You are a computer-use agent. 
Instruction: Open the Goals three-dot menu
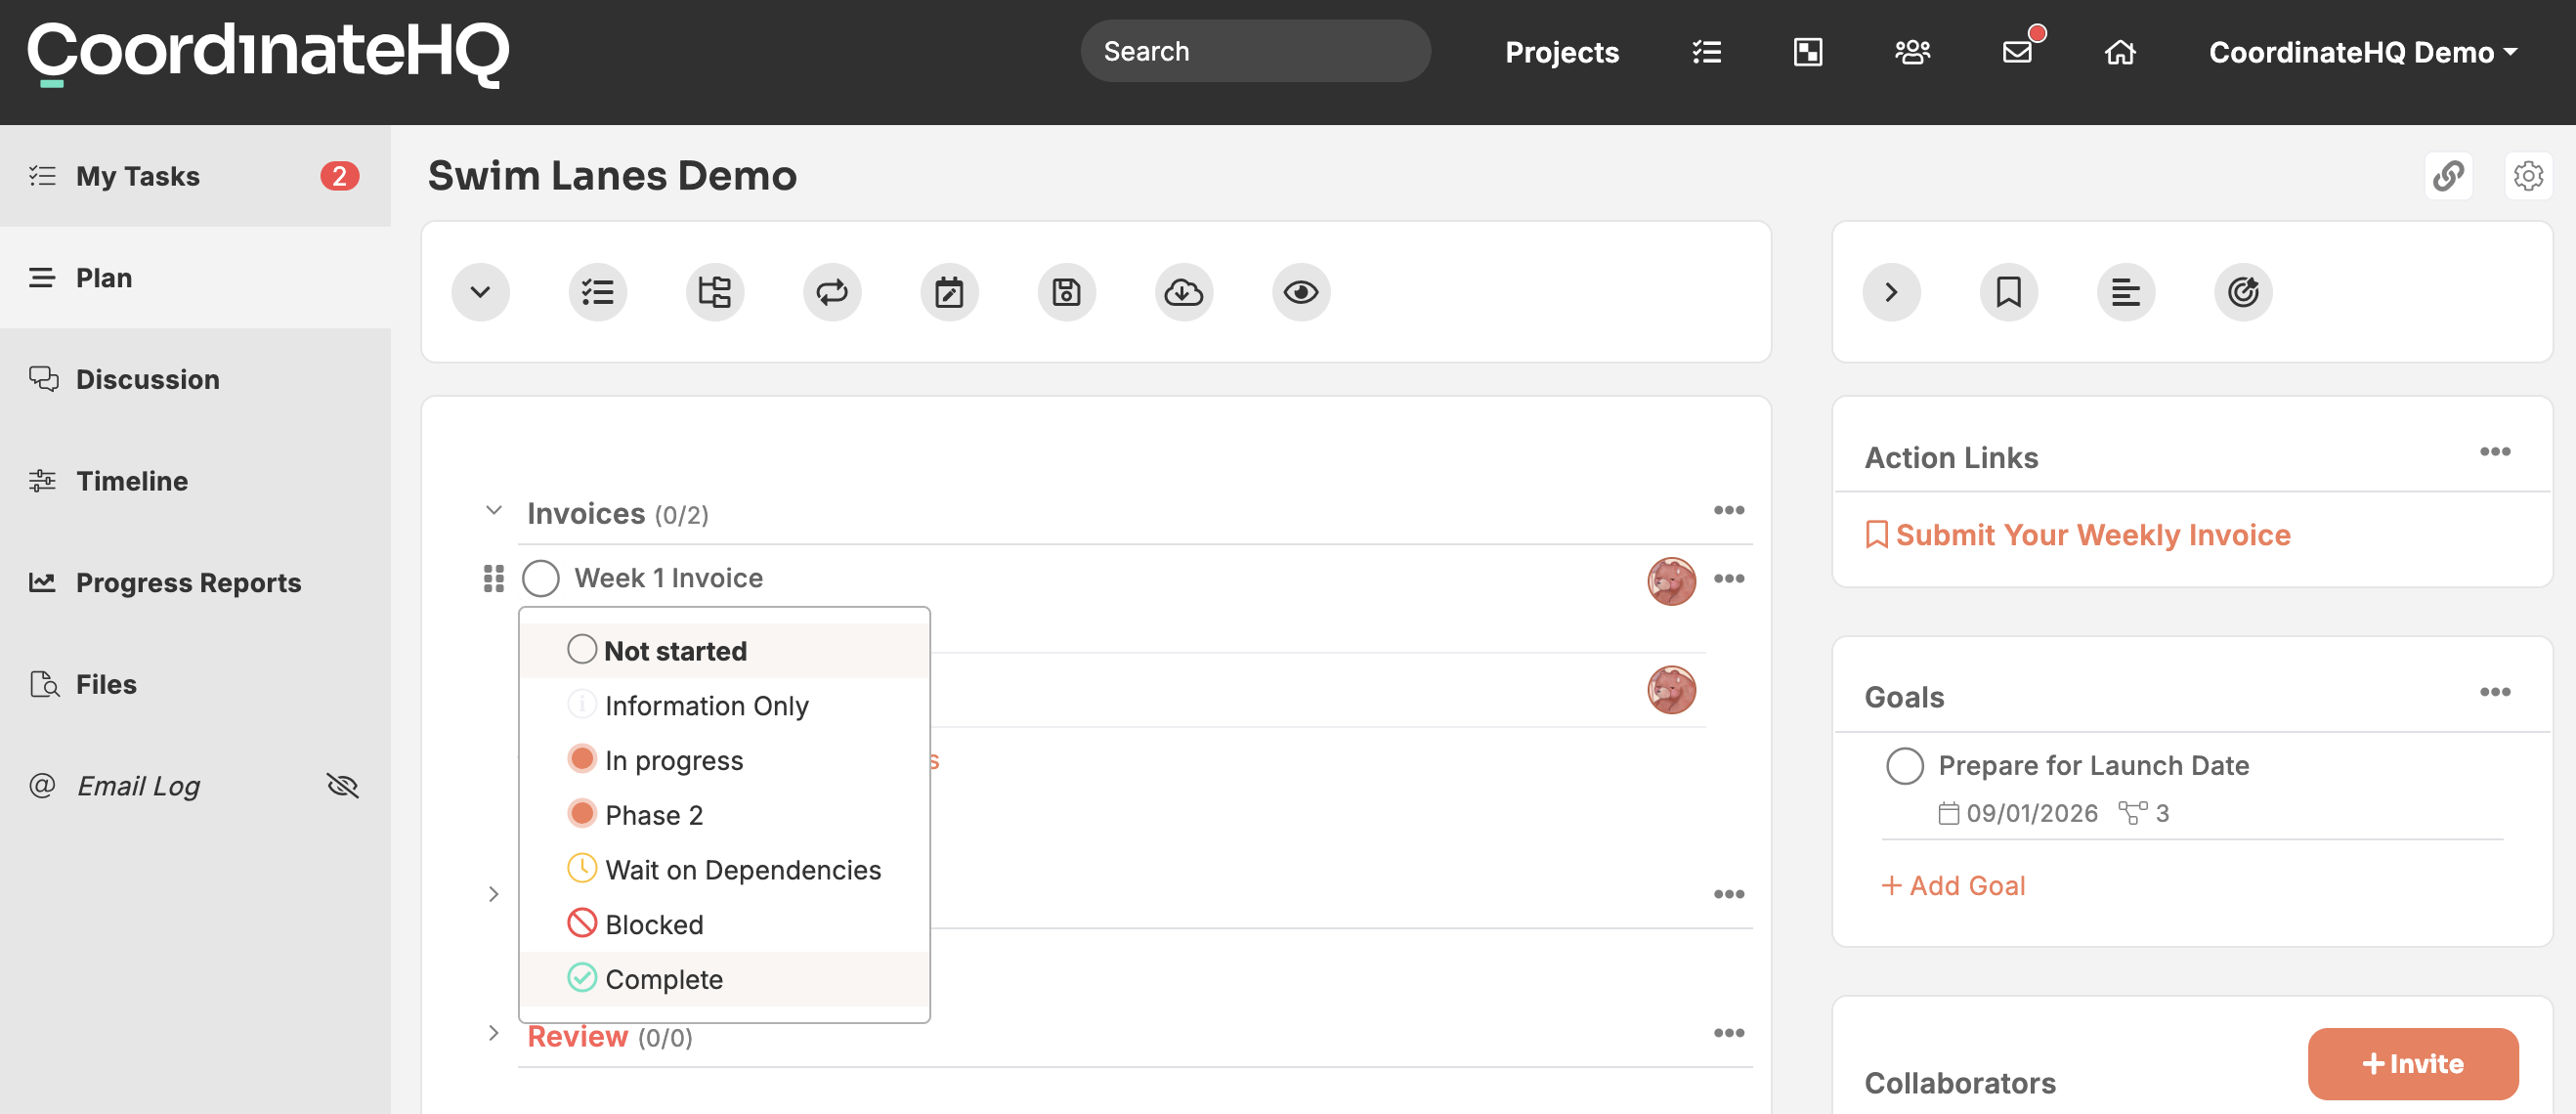click(2495, 692)
